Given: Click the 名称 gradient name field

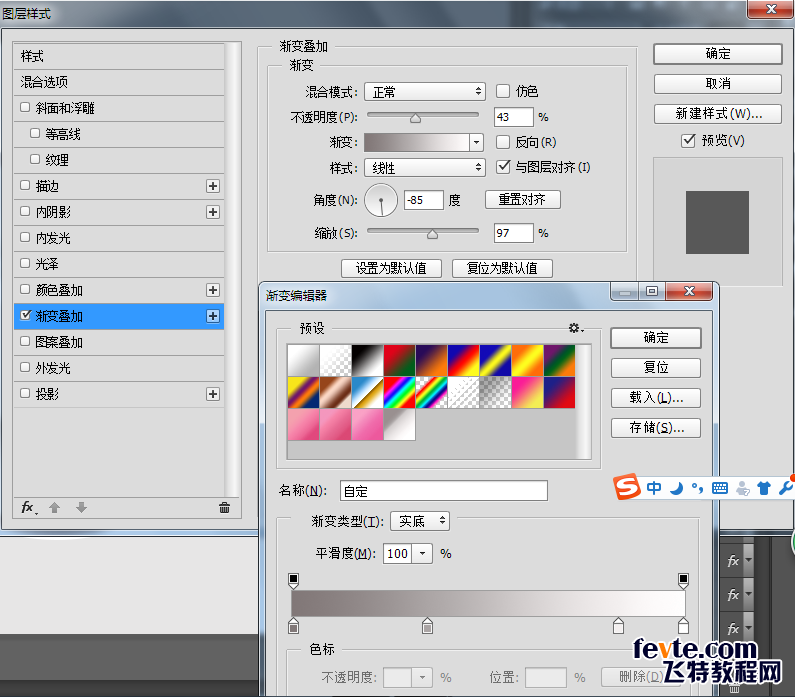Looking at the screenshot, I should point(444,491).
